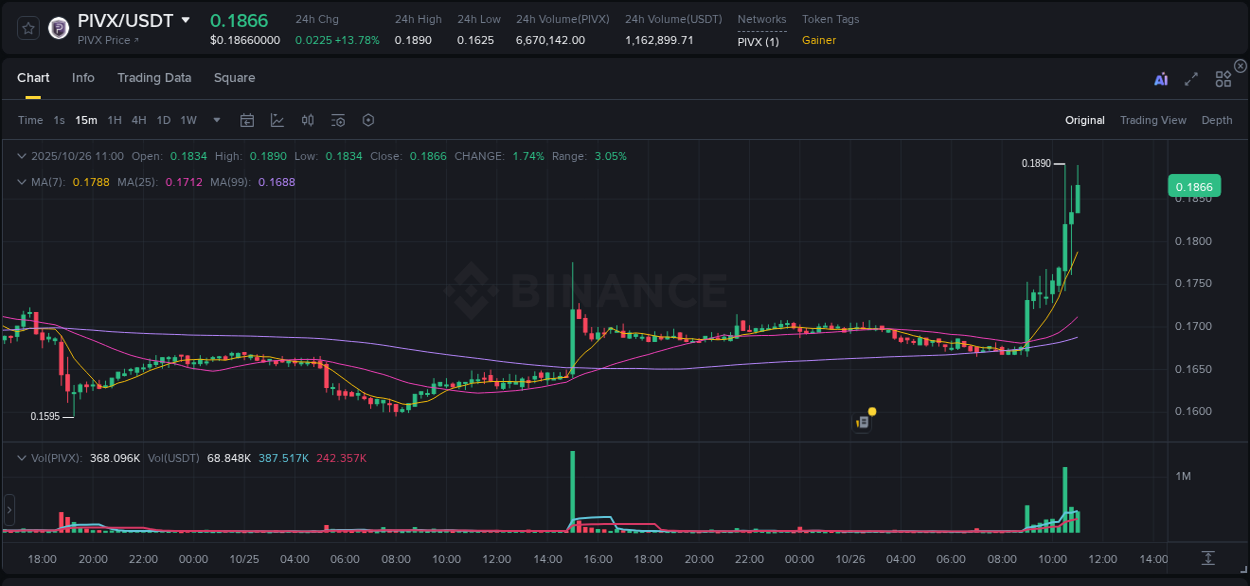The image size is (1250, 586).
Task: Click the OHLC candle display icon
Action: pos(307,119)
